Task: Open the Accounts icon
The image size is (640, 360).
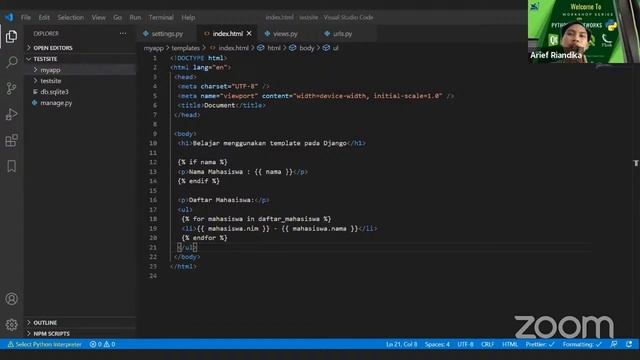Action: [11, 299]
